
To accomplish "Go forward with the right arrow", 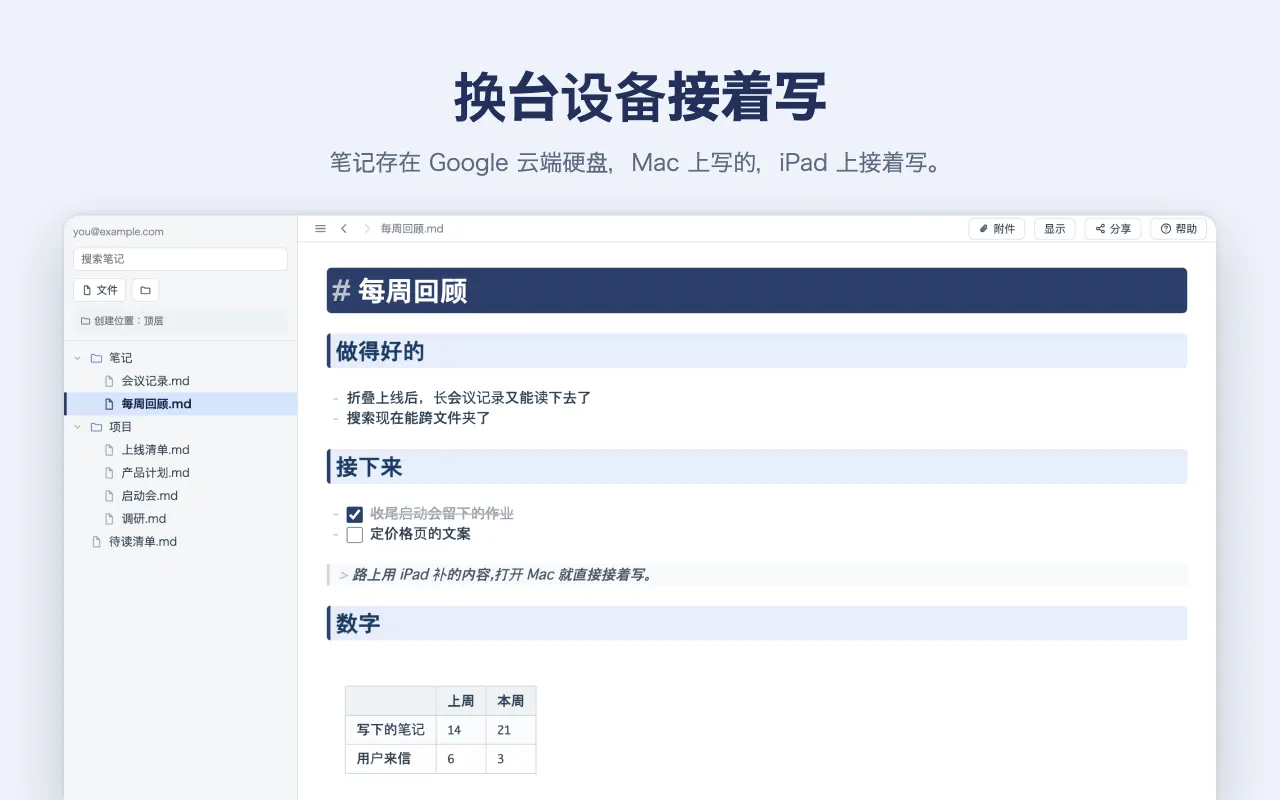I will point(367,229).
